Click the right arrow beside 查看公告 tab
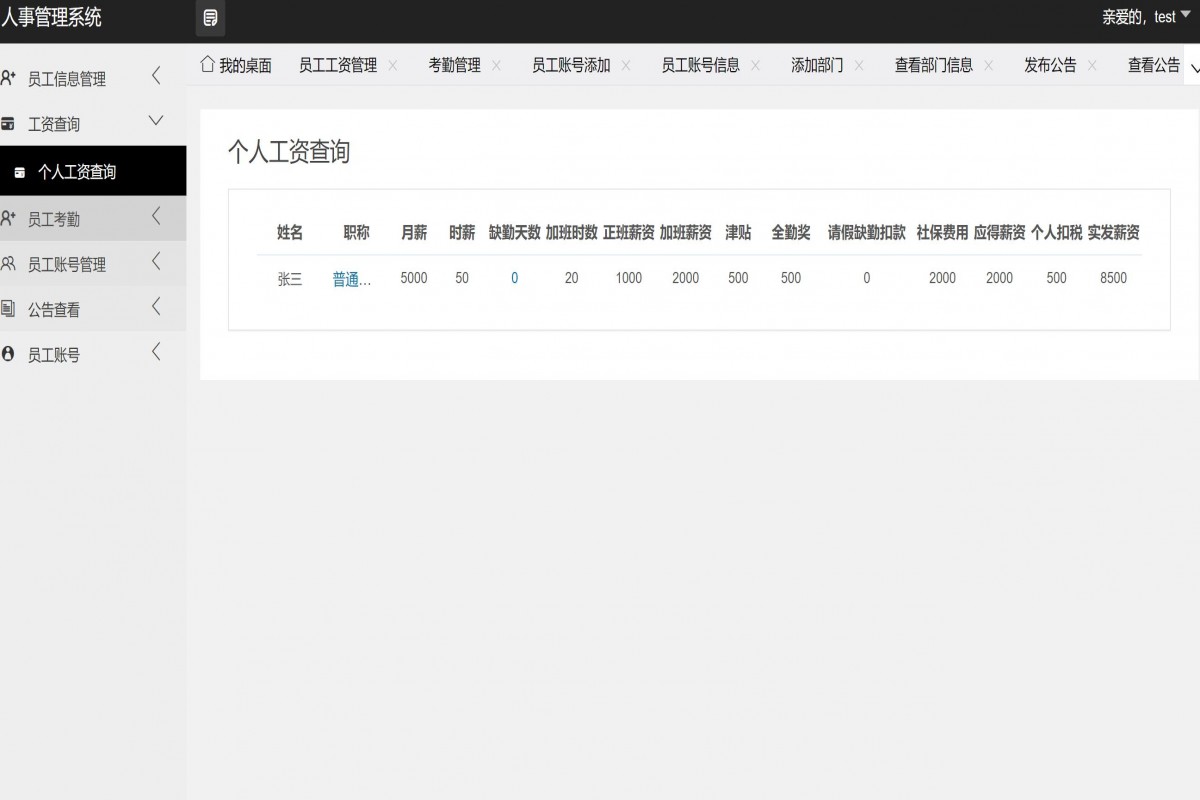The image size is (1200, 800). click(x=1196, y=64)
